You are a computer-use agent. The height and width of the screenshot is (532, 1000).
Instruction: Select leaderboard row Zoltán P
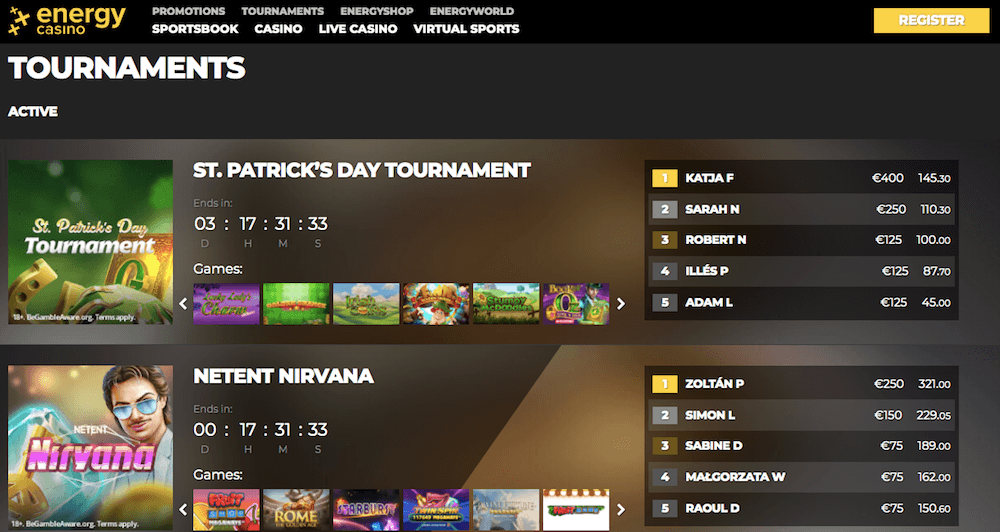click(802, 384)
